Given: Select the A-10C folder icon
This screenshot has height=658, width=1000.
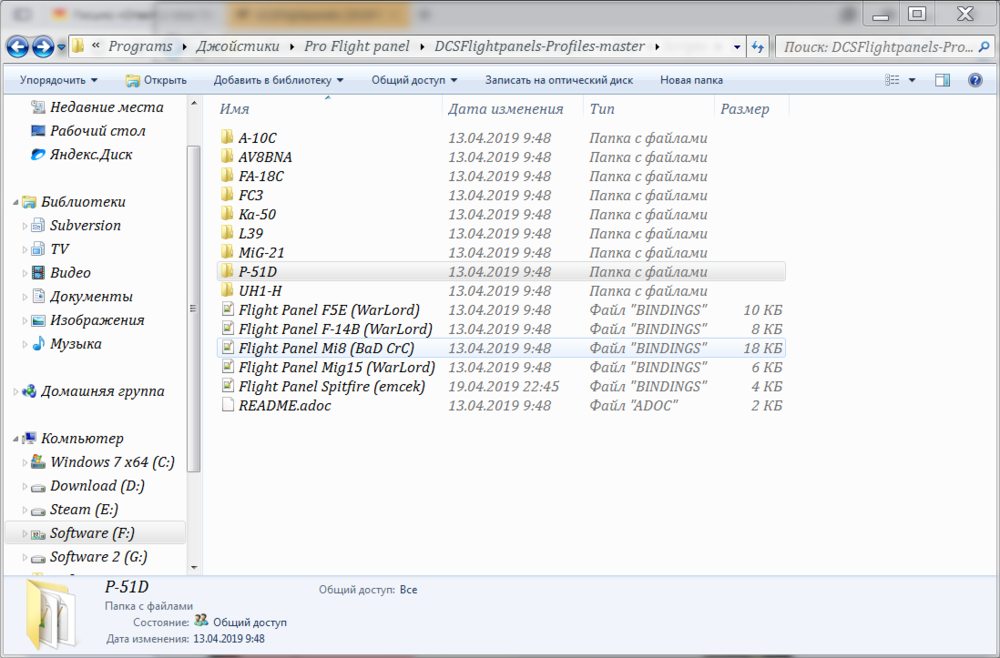Looking at the screenshot, I should 227,137.
